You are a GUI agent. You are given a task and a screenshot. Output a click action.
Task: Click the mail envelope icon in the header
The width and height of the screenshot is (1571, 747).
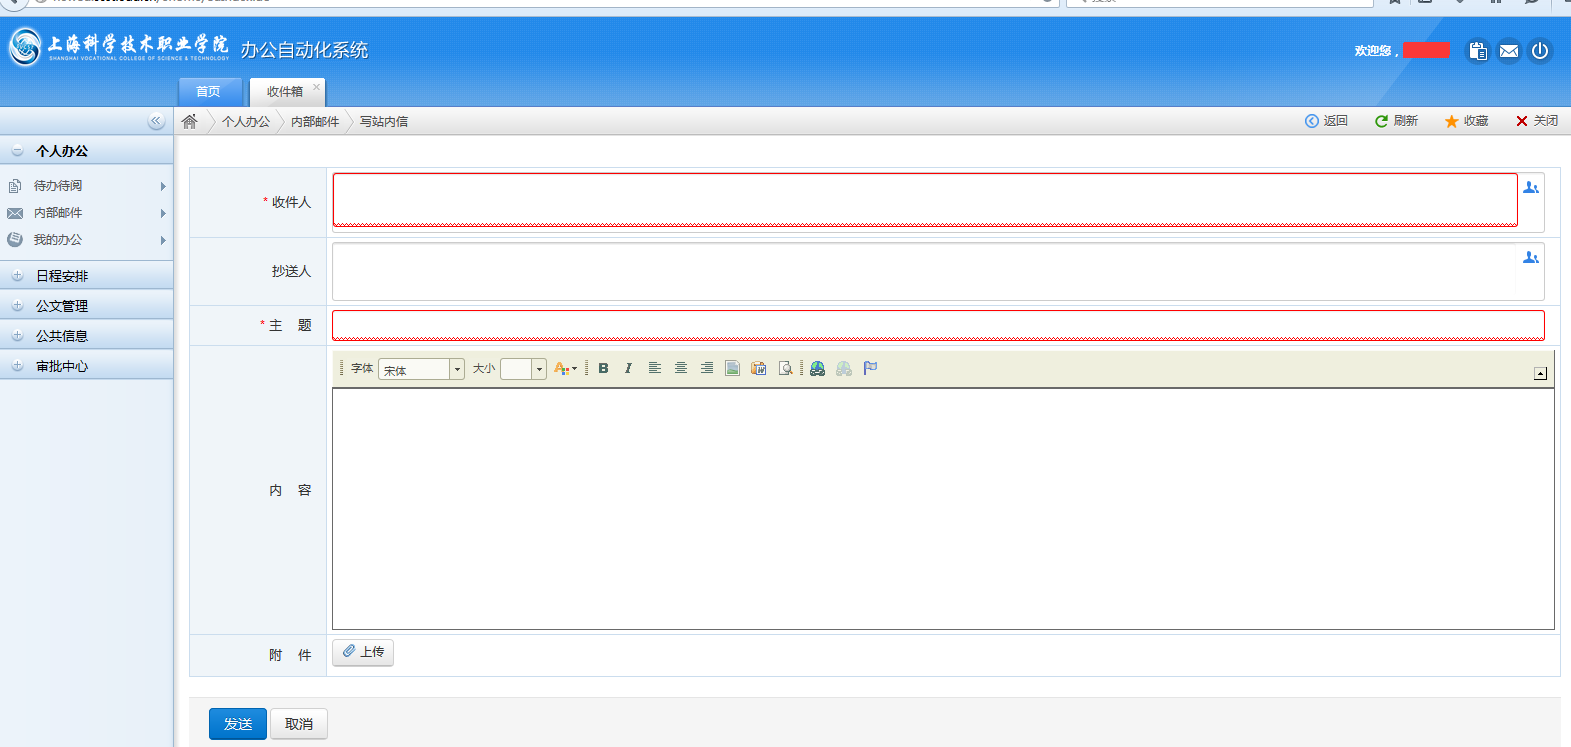point(1509,51)
